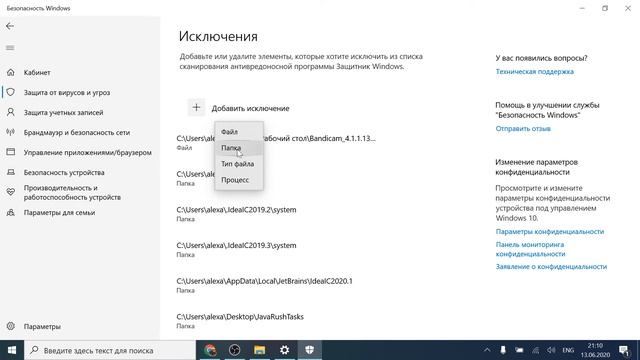Open Параметры конфиденциальности link
The width and height of the screenshot is (640, 360).
pos(549,231)
